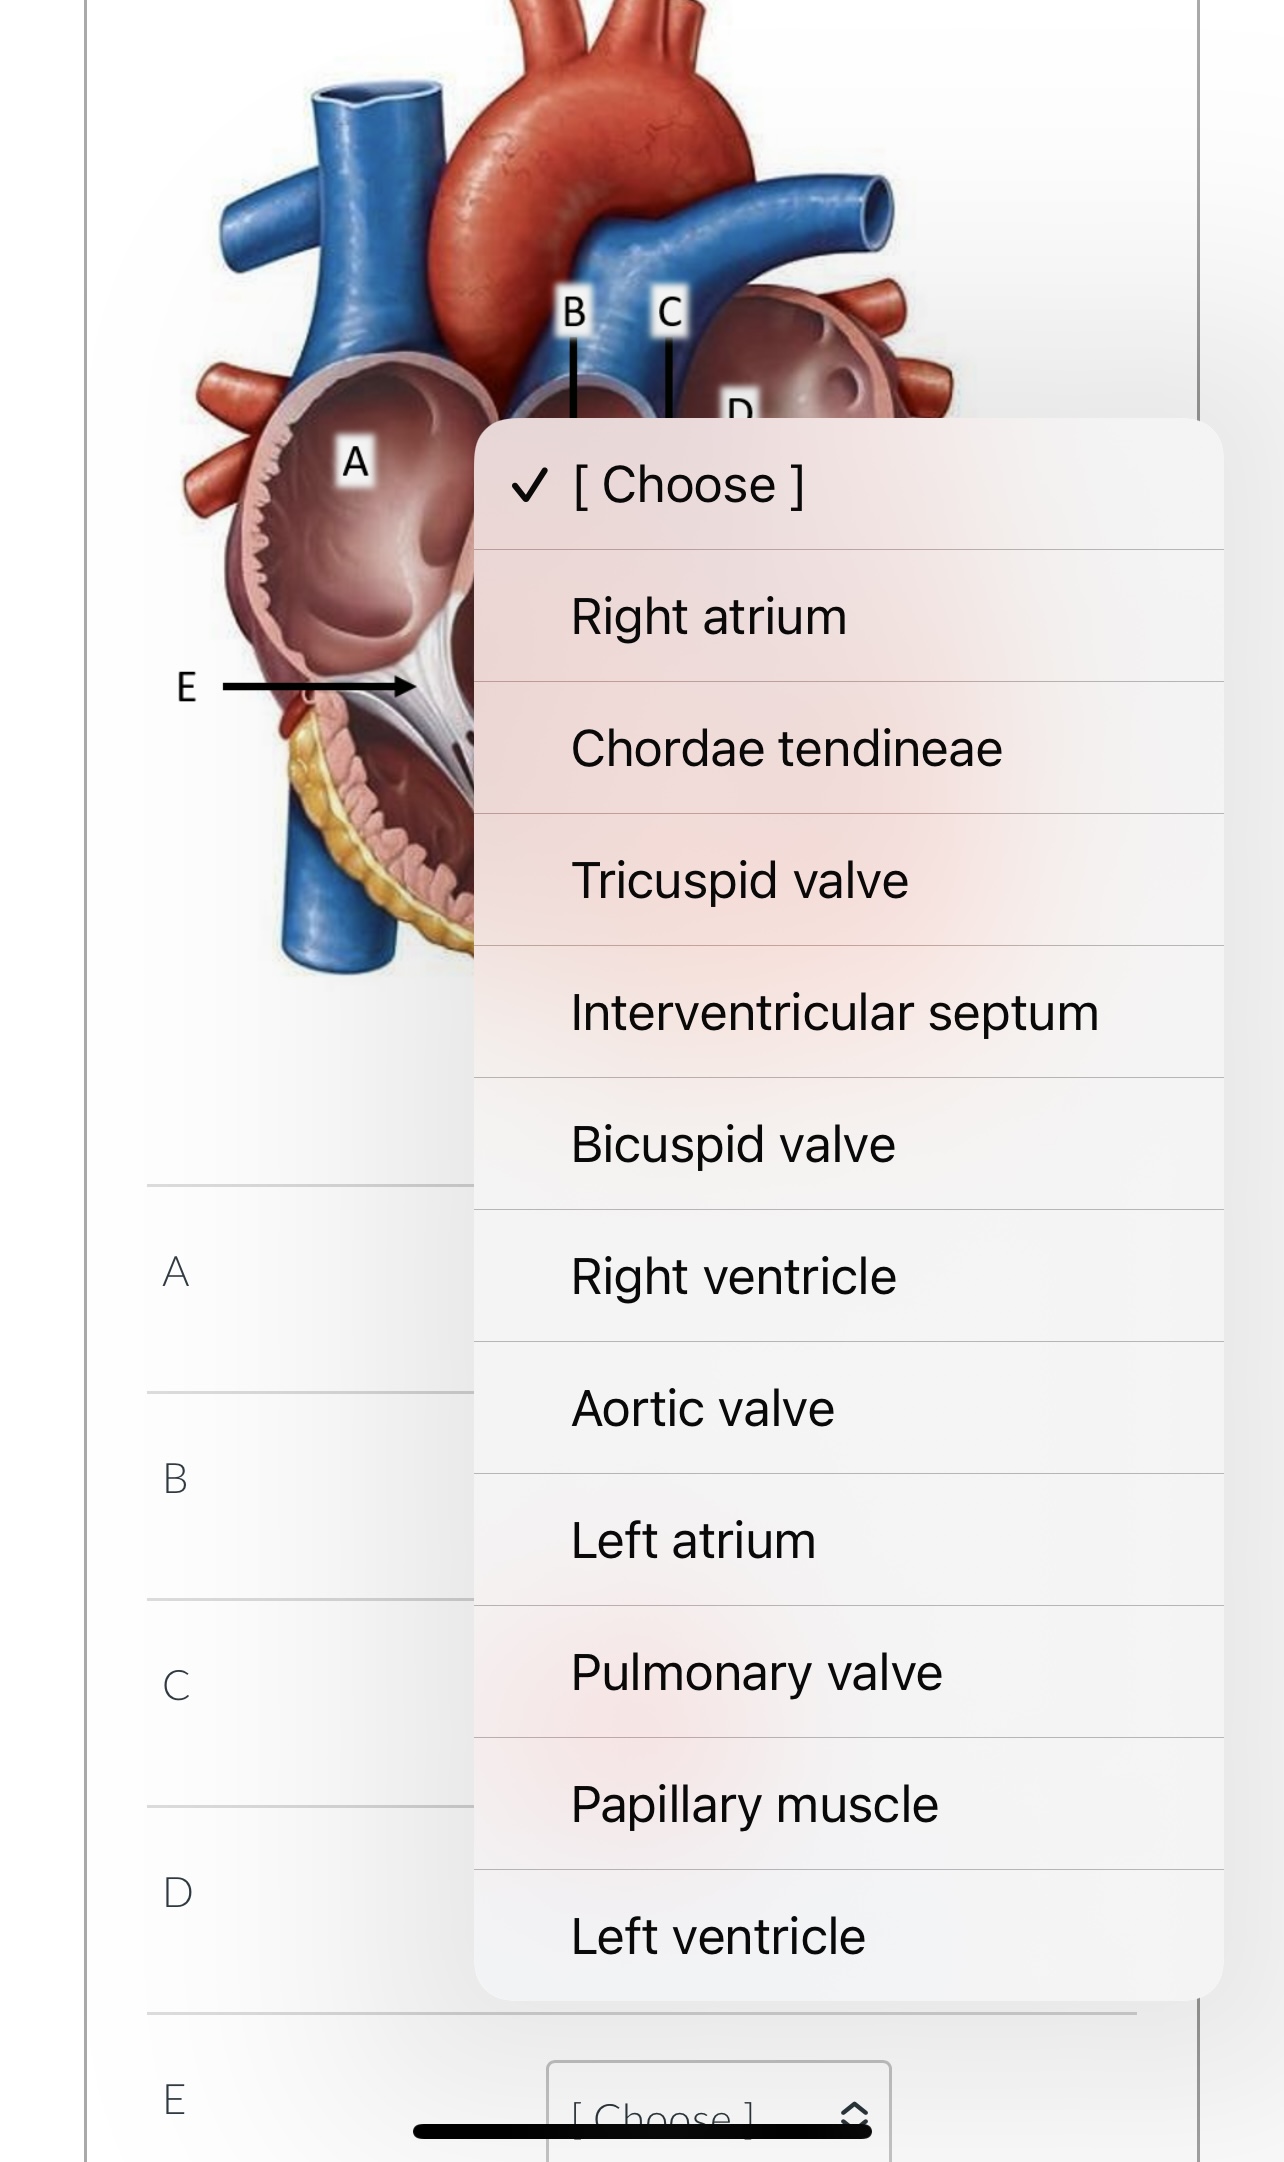
Task: Pick "Aortic valve" from the options
Action: [x=702, y=1407]
